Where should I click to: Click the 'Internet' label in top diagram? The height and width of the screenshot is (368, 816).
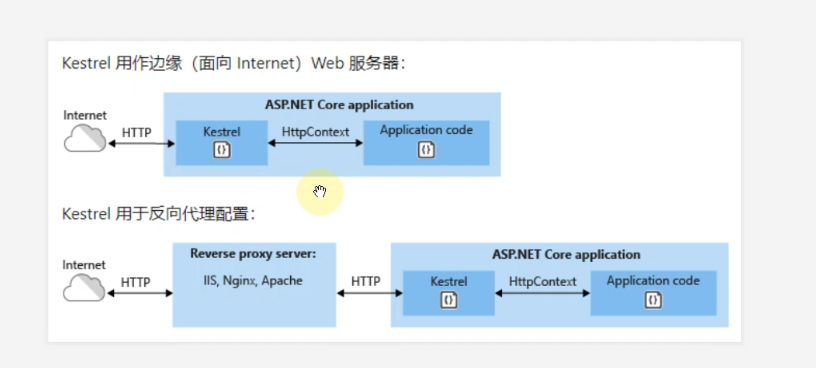click(x=85, y=115)
